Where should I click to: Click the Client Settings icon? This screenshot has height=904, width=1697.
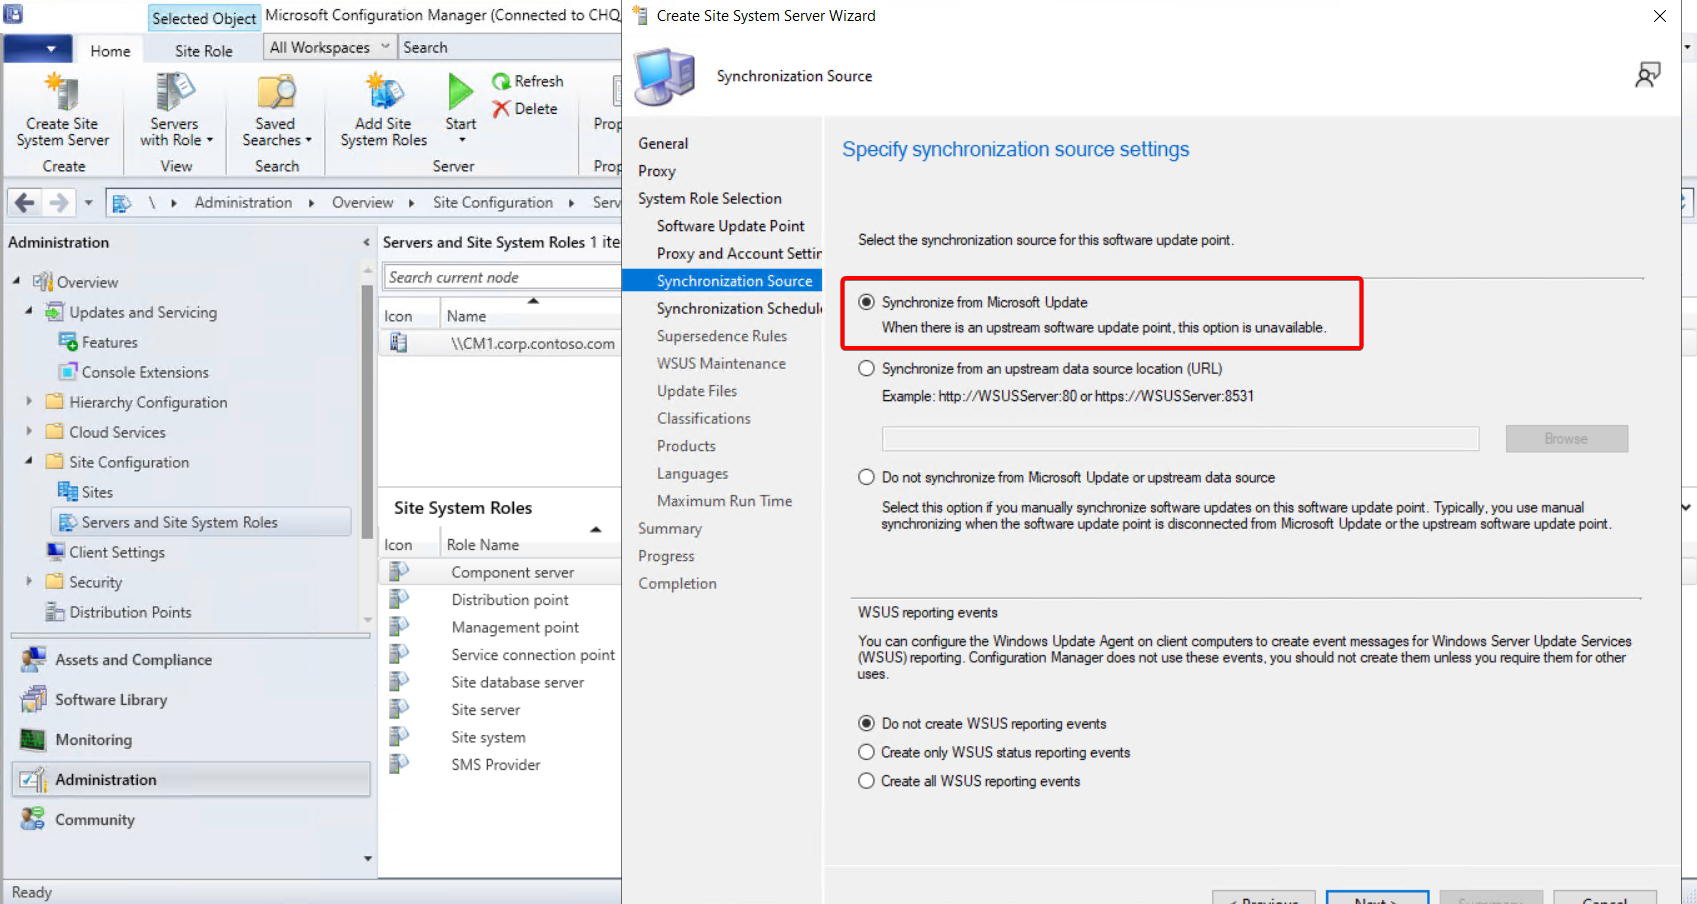click(56, 552)
